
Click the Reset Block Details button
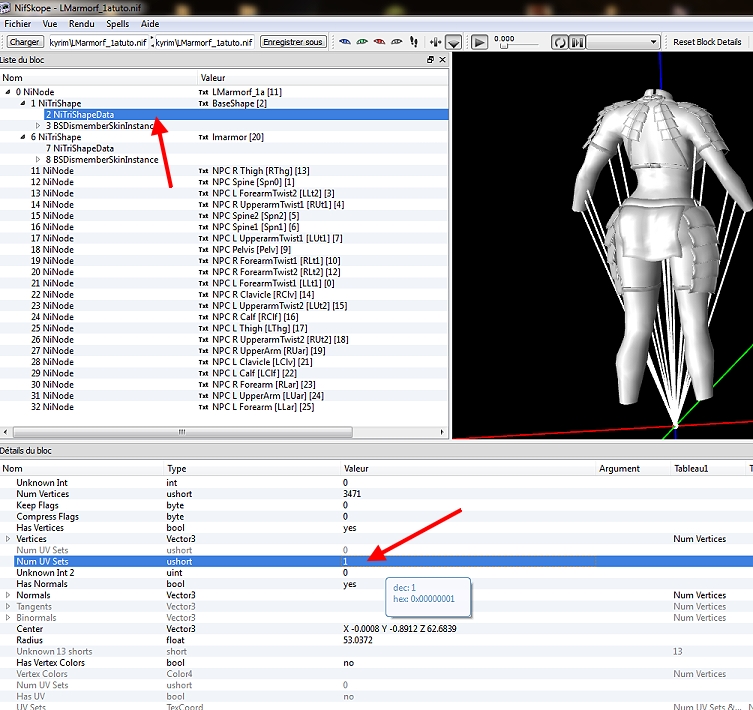click(x=707, y=42)
